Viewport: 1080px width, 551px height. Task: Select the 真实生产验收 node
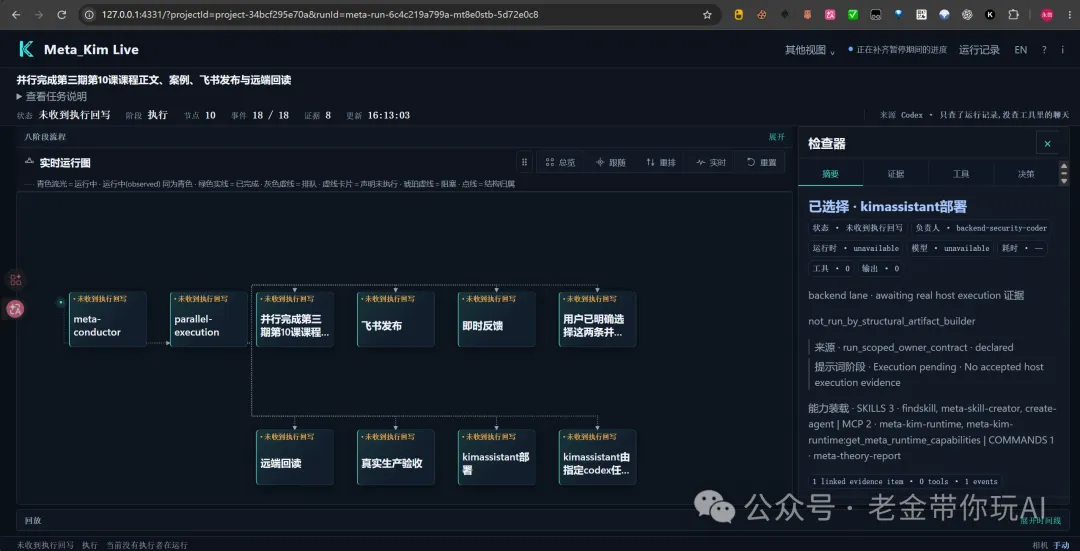pyautogui.click(x=395, y=457)
